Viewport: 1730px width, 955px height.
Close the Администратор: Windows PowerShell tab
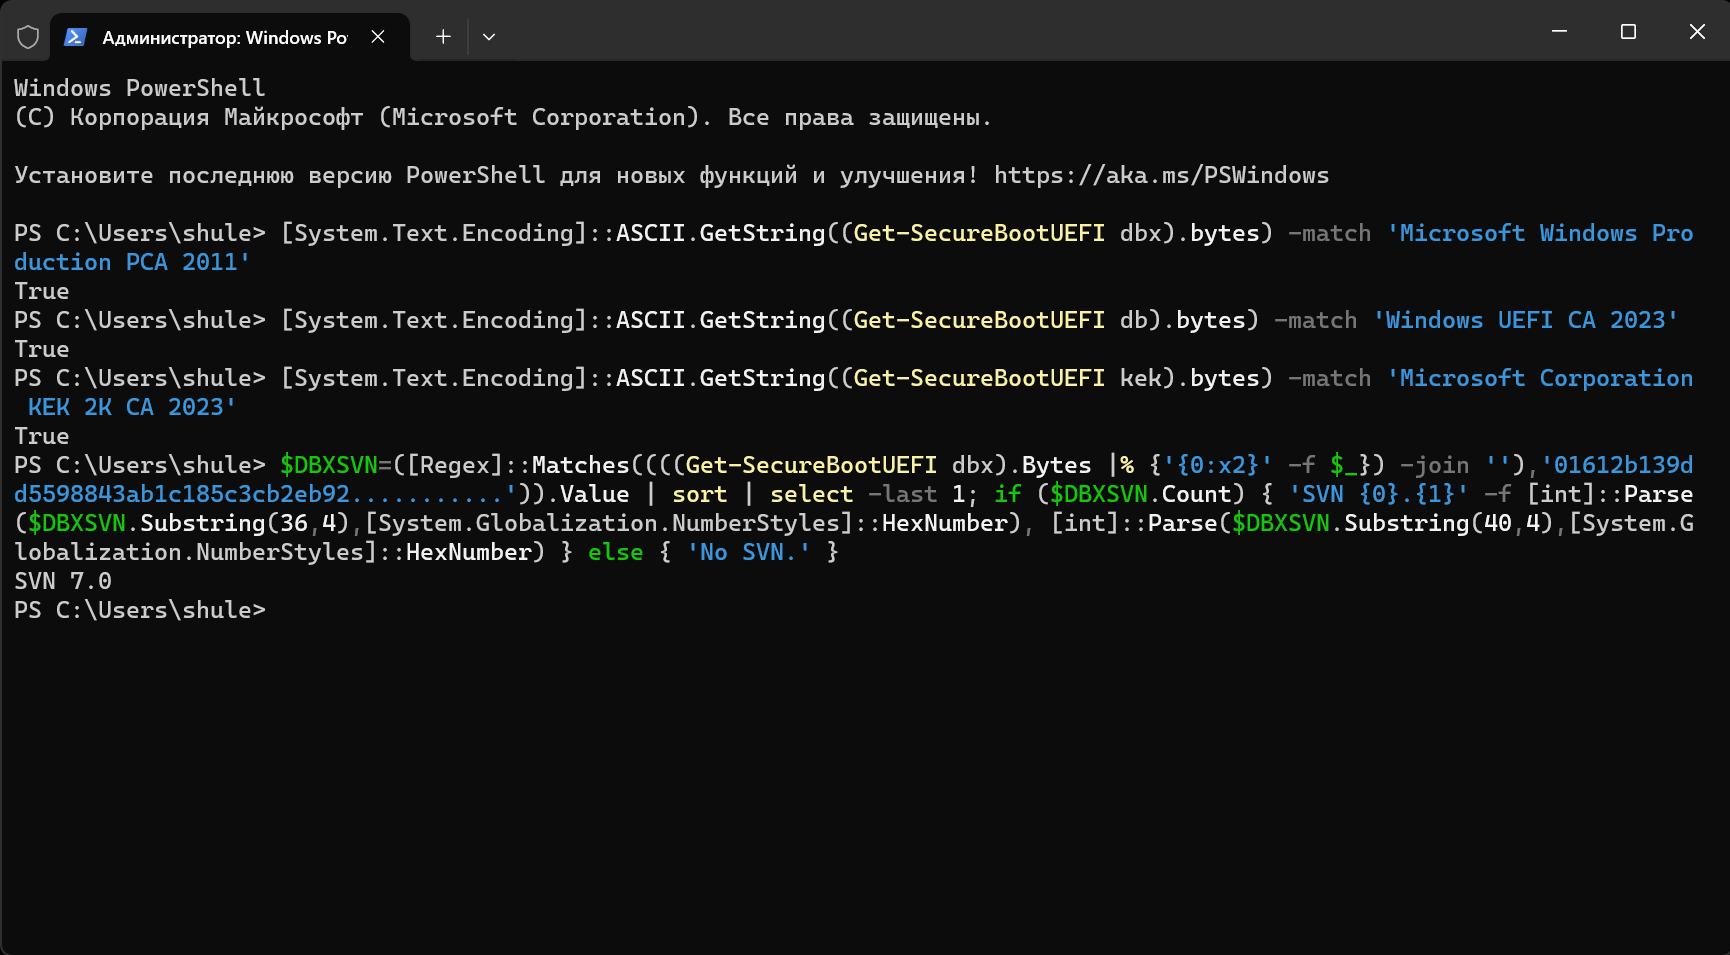pos(378,37)
